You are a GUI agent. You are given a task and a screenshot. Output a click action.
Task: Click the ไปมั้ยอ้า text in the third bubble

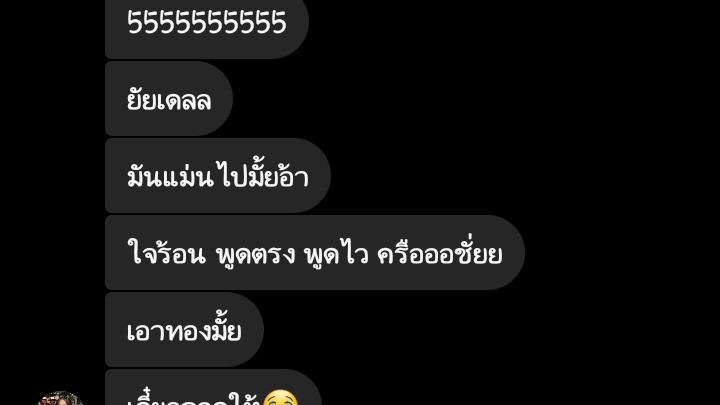pos(263,176)
